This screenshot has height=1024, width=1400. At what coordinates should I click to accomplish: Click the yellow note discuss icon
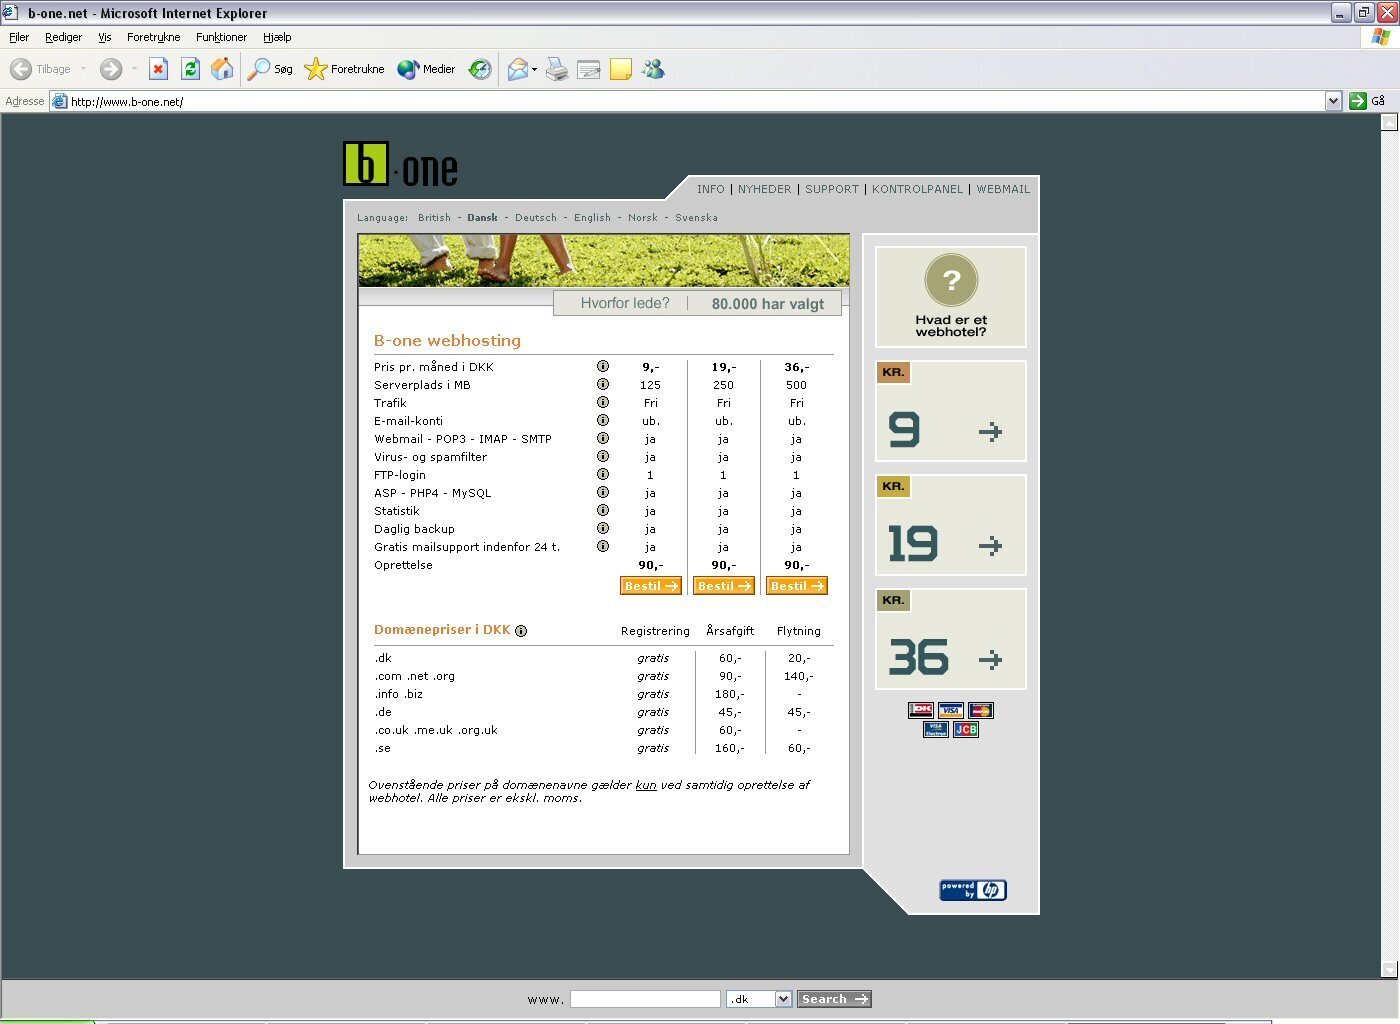[x=621, y=69]
